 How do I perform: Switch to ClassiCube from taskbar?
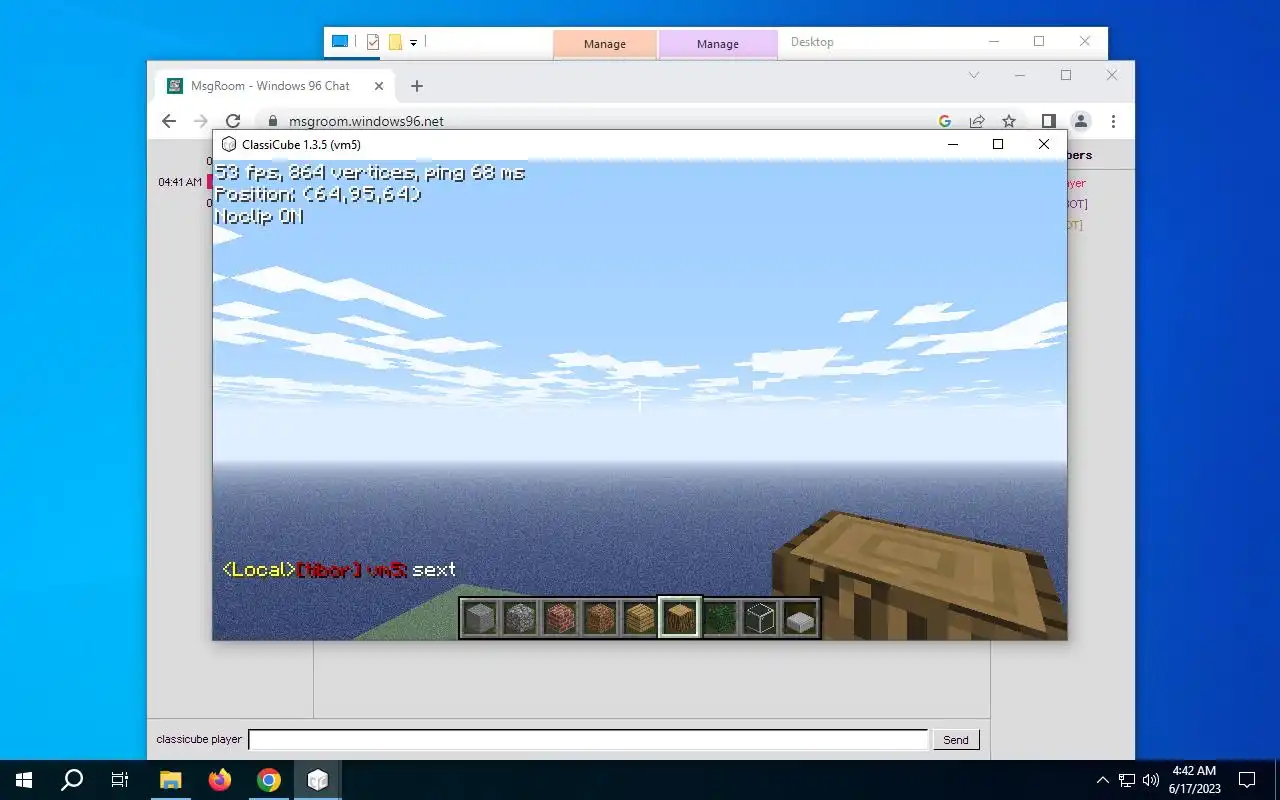click(x=318, y=780)
